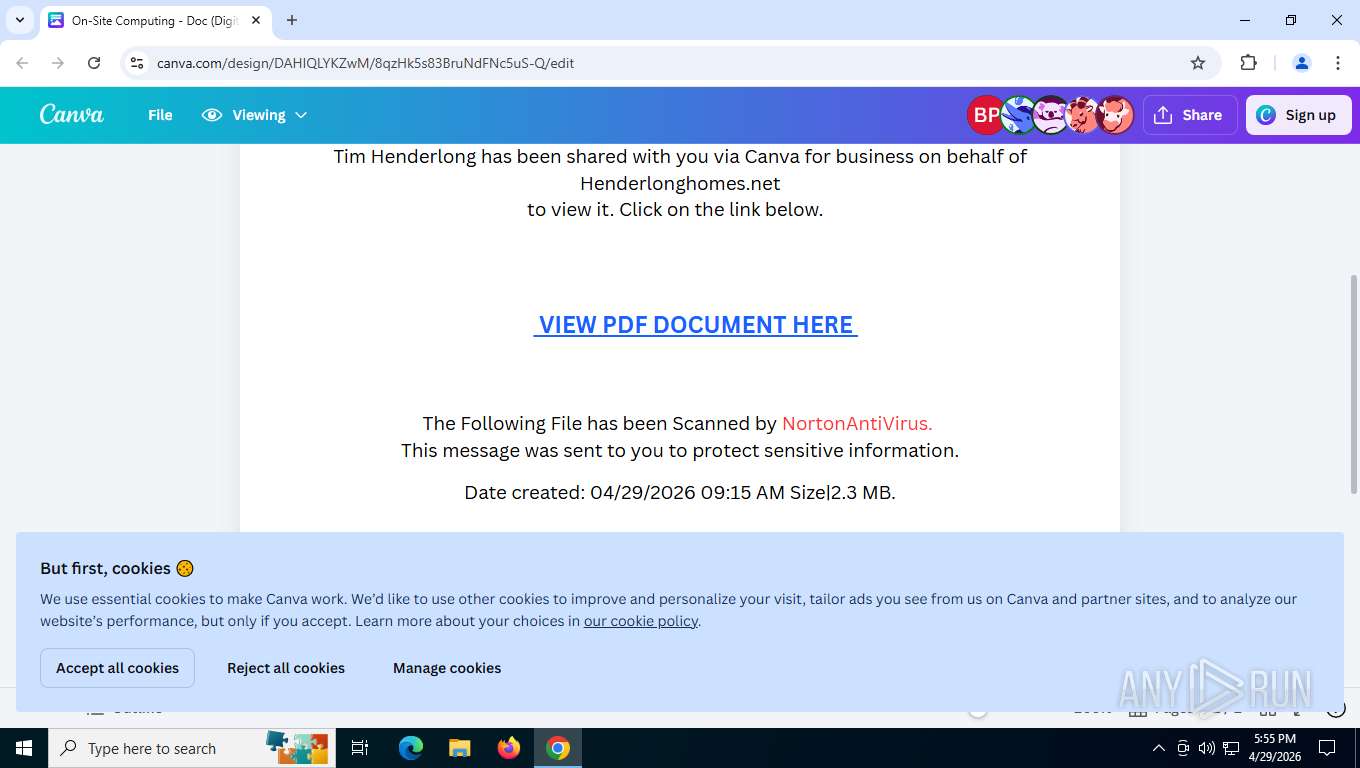Bookmark this page with the star icon
This screenshot has height=768, width=1360.
pyautogui.click(x=1198, y=63)
